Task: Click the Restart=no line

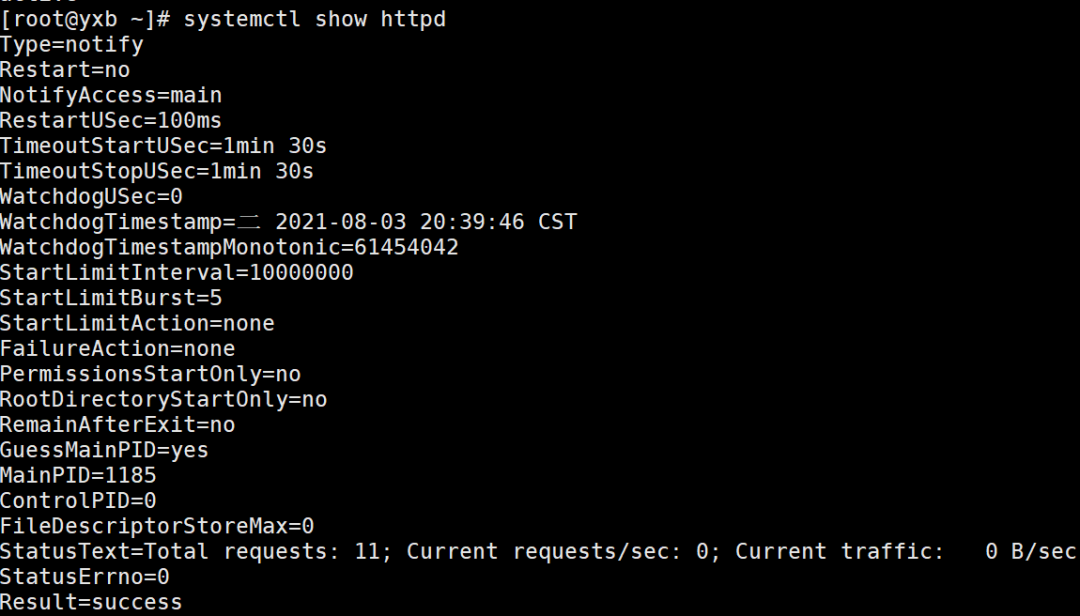Action: 65,70
